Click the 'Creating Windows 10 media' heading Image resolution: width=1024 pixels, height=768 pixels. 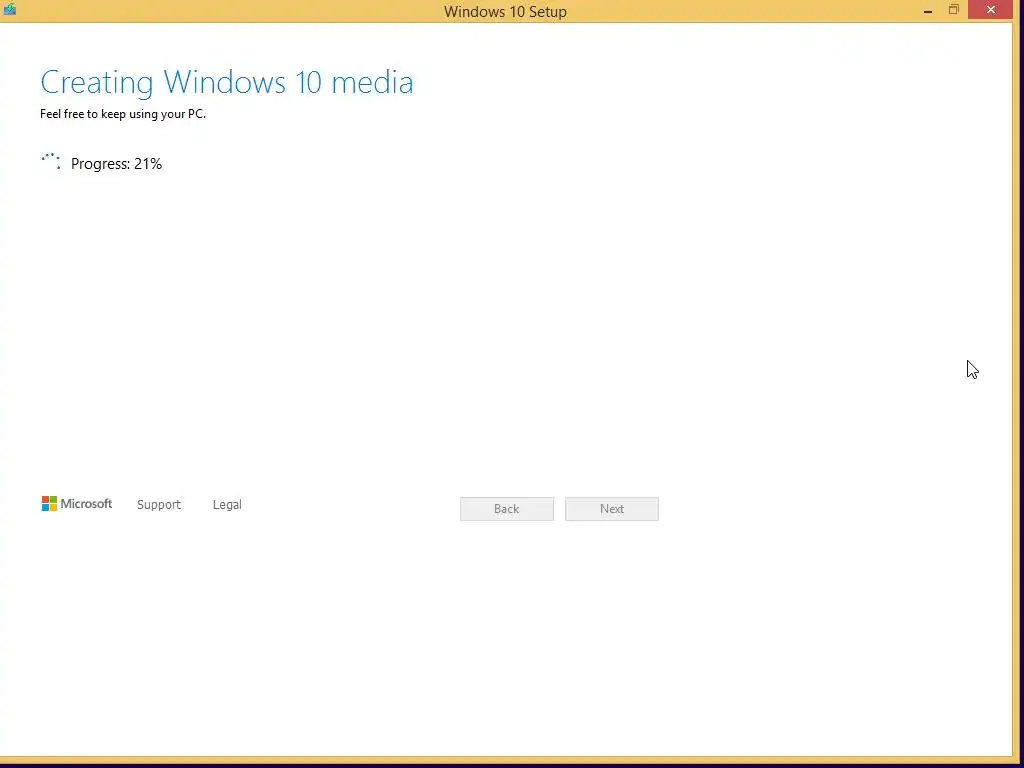(227, 82)
